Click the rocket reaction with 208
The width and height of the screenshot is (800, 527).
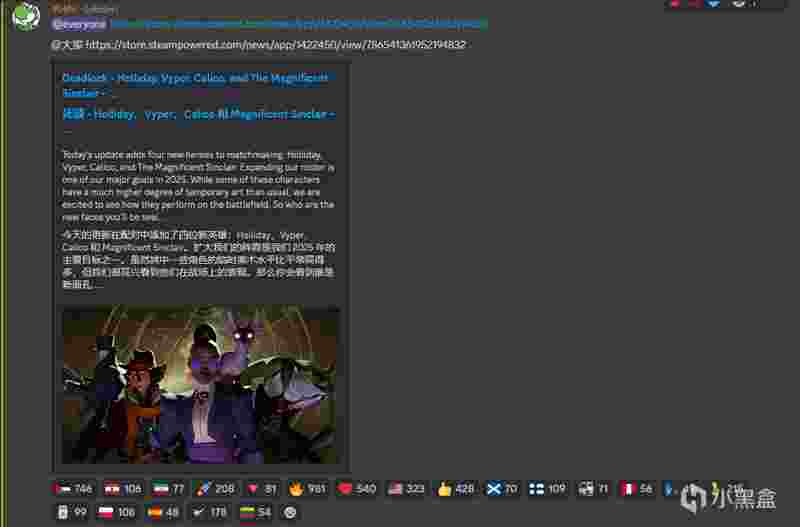pyautogui.click(x=214, y=489)
